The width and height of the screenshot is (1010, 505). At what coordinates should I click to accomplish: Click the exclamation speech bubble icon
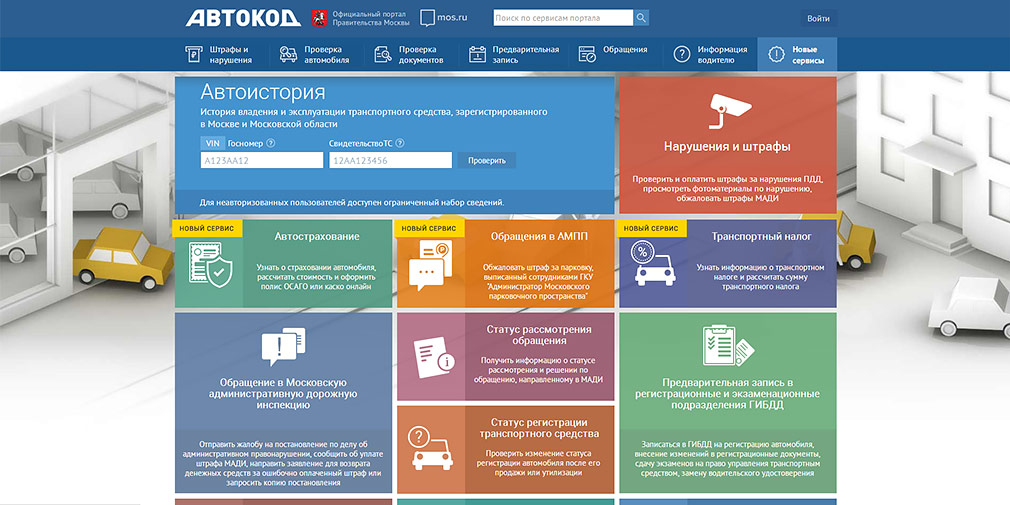point(283,346)
